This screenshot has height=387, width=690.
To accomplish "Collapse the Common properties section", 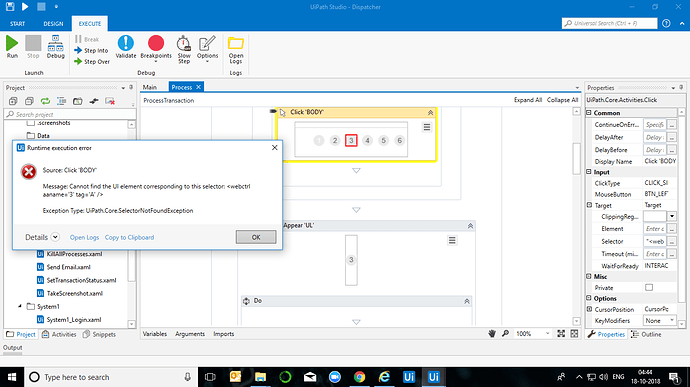I will (589, 113).
